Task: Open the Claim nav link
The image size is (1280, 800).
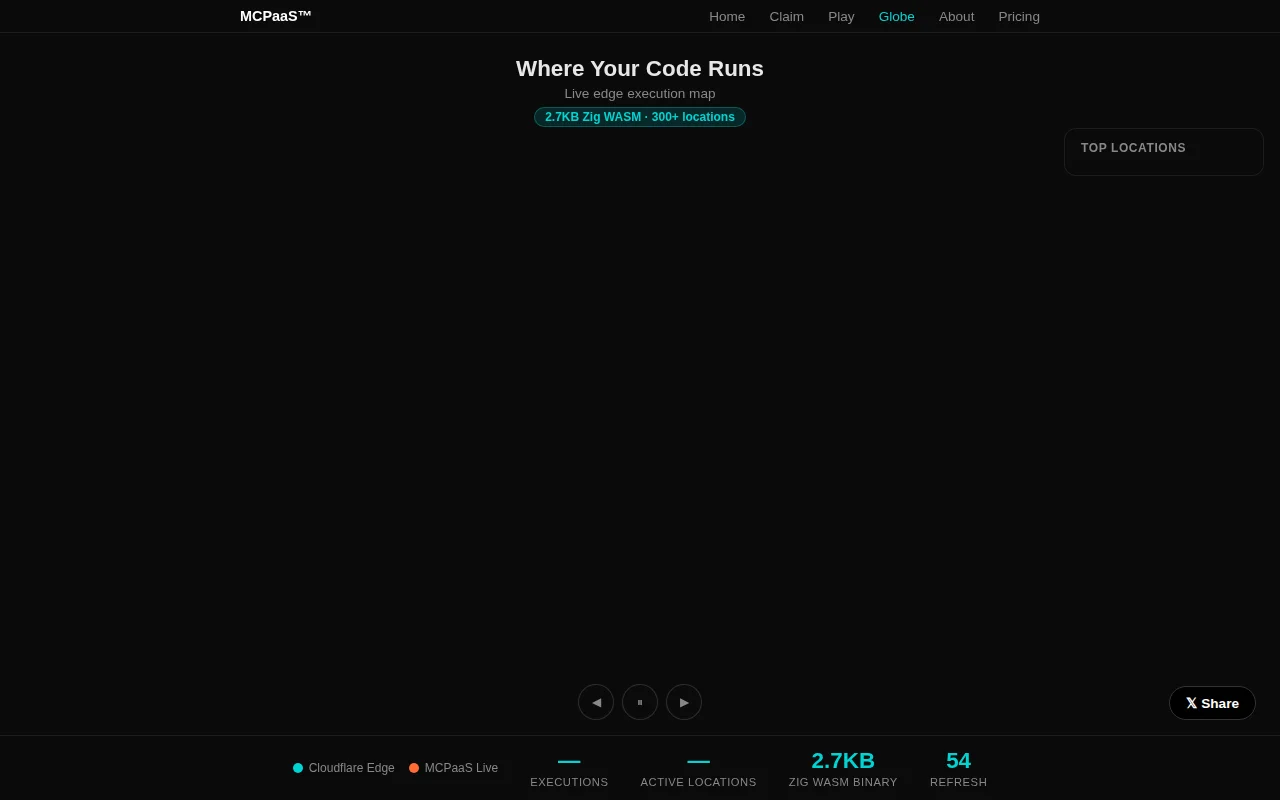Action: (x=786, y=16)
